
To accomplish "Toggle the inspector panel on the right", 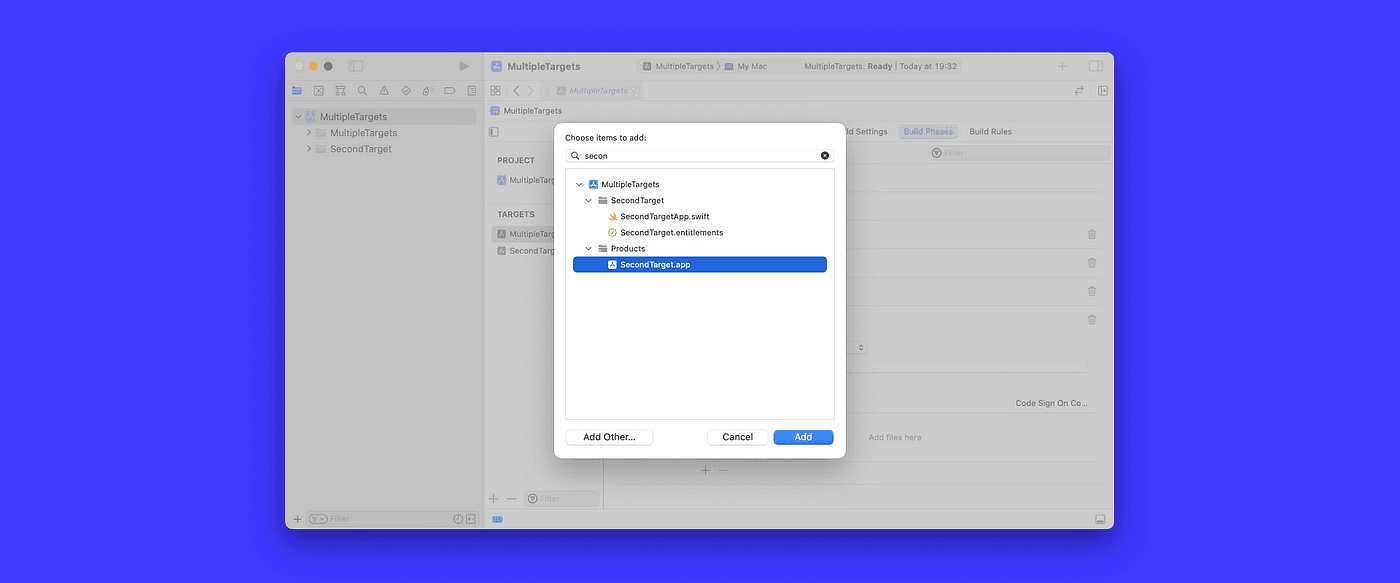I will [x=1096, y=66].
